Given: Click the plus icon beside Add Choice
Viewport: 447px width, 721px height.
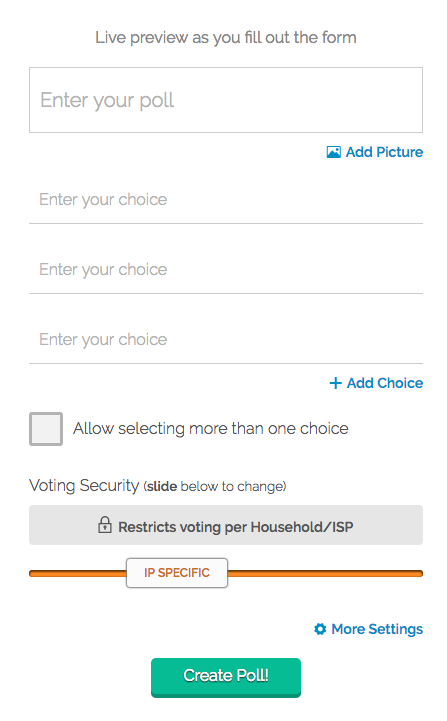Looking at the screenshot, I should [x=336, y=383].
